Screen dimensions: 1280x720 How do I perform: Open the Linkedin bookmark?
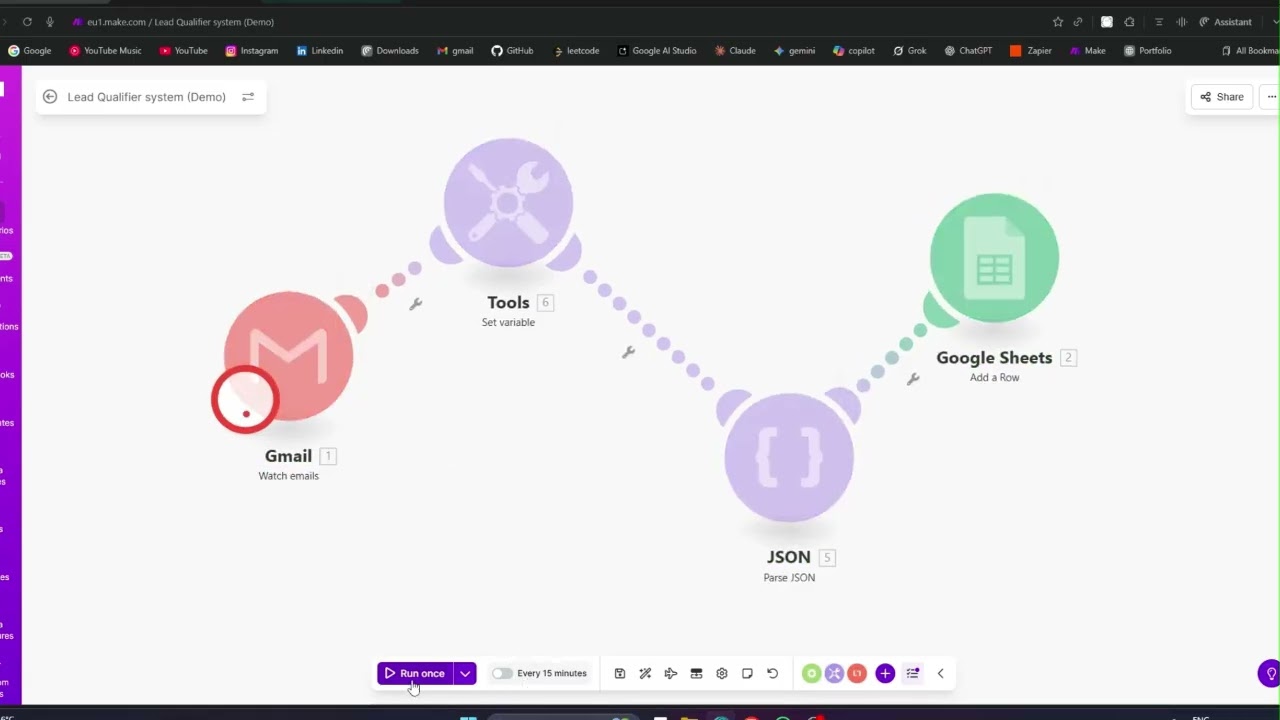(320, 51)
